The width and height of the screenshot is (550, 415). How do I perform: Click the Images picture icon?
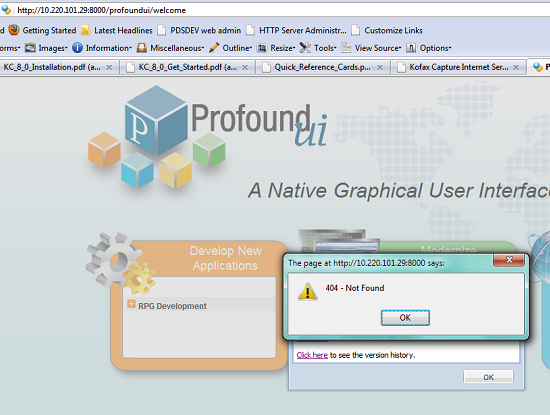click(30, 48)
